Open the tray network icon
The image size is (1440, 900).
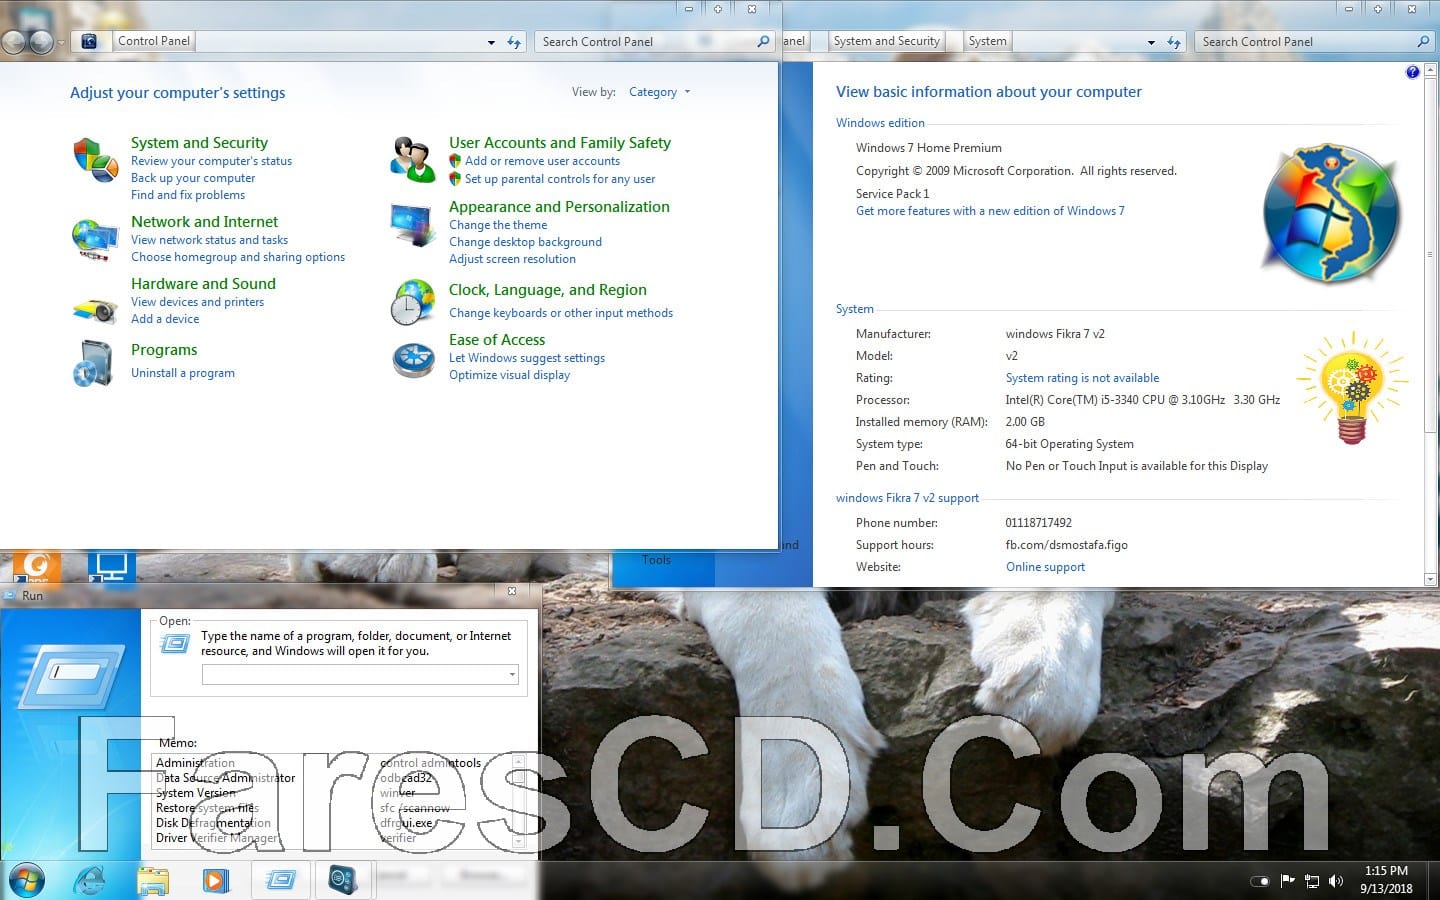pyautogui.click(x=1311, y=881)
